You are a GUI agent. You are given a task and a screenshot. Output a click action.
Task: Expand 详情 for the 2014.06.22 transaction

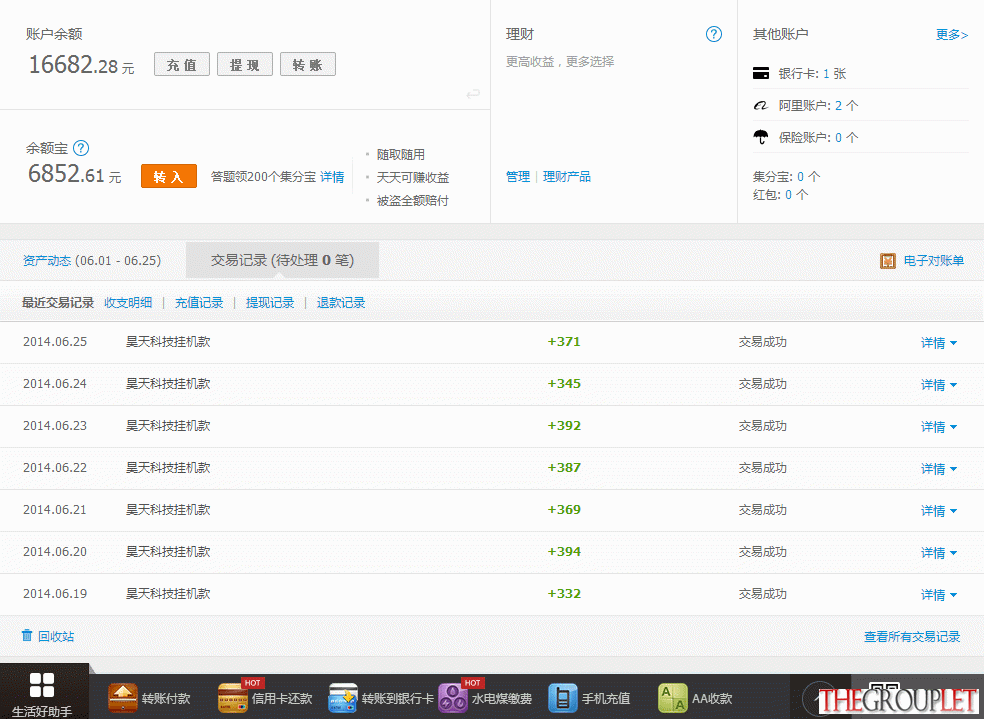(939, 469)
